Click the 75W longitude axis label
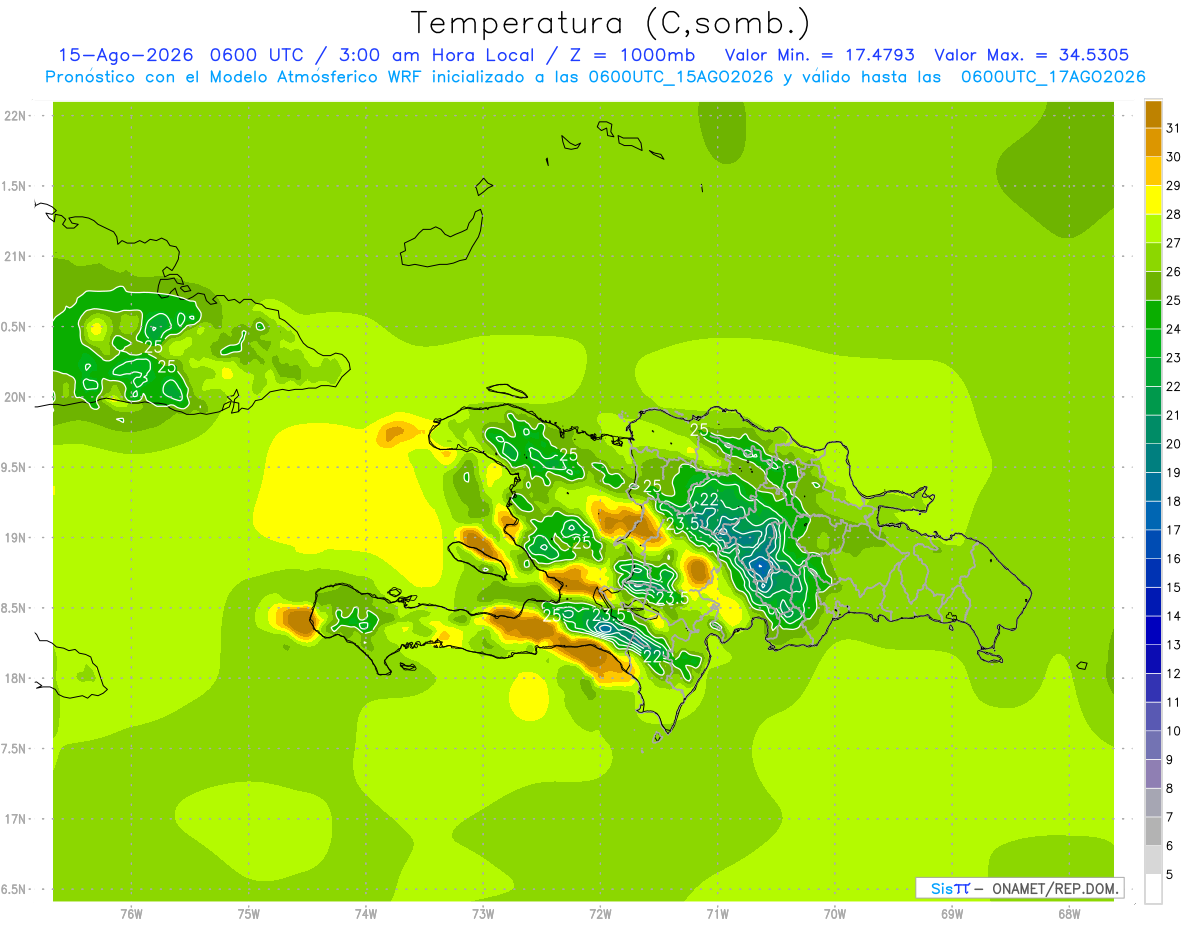1200x927 pixels. (248, 914)
